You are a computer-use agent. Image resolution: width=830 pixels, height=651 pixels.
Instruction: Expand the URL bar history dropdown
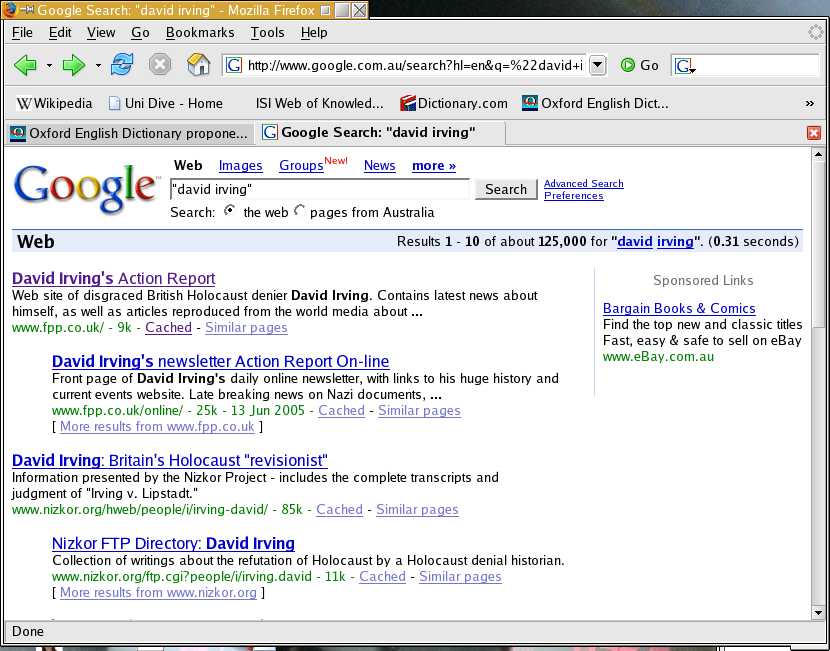[598, 65]
